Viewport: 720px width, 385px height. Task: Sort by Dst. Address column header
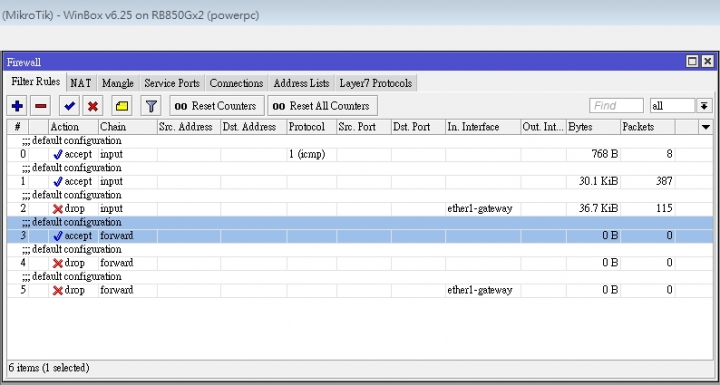coord(253,127)
